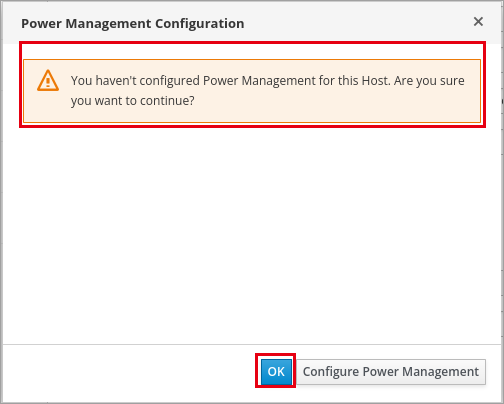504x404 pixels.
Task: Click the orange warning triangle icon
Action: point(48,80)
